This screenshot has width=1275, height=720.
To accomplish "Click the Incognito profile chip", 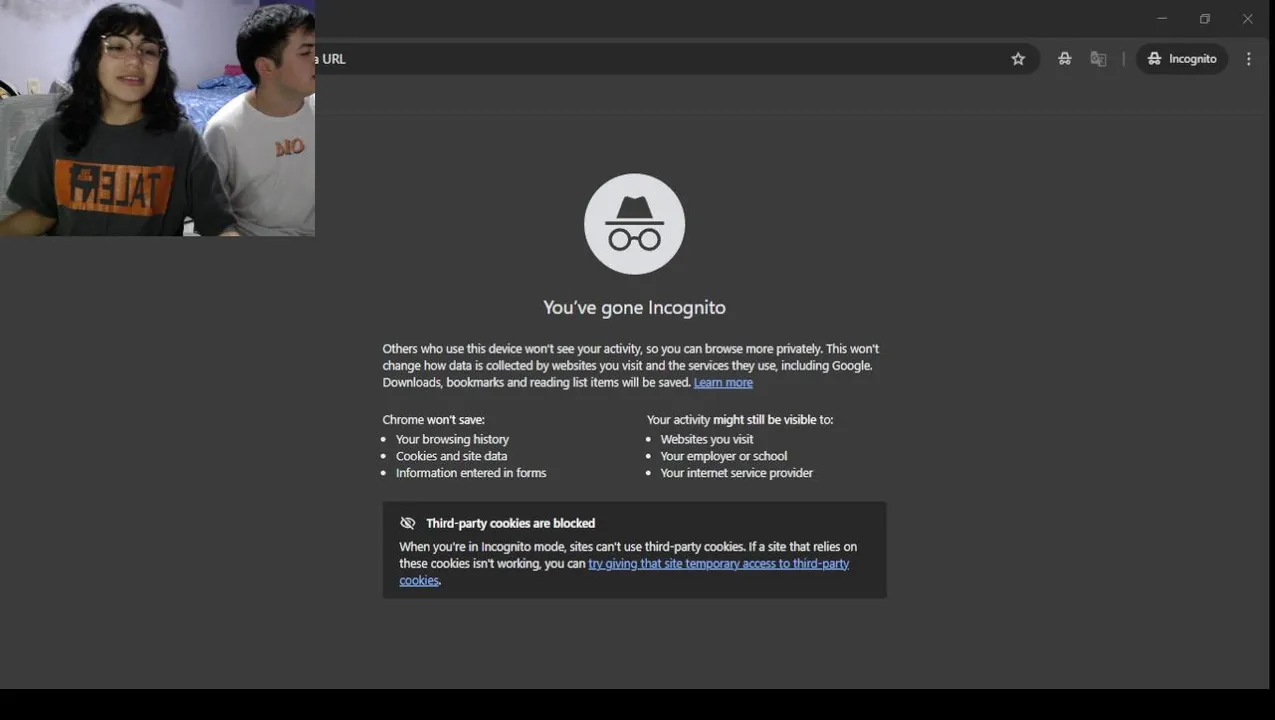I will click(1182, 59).
